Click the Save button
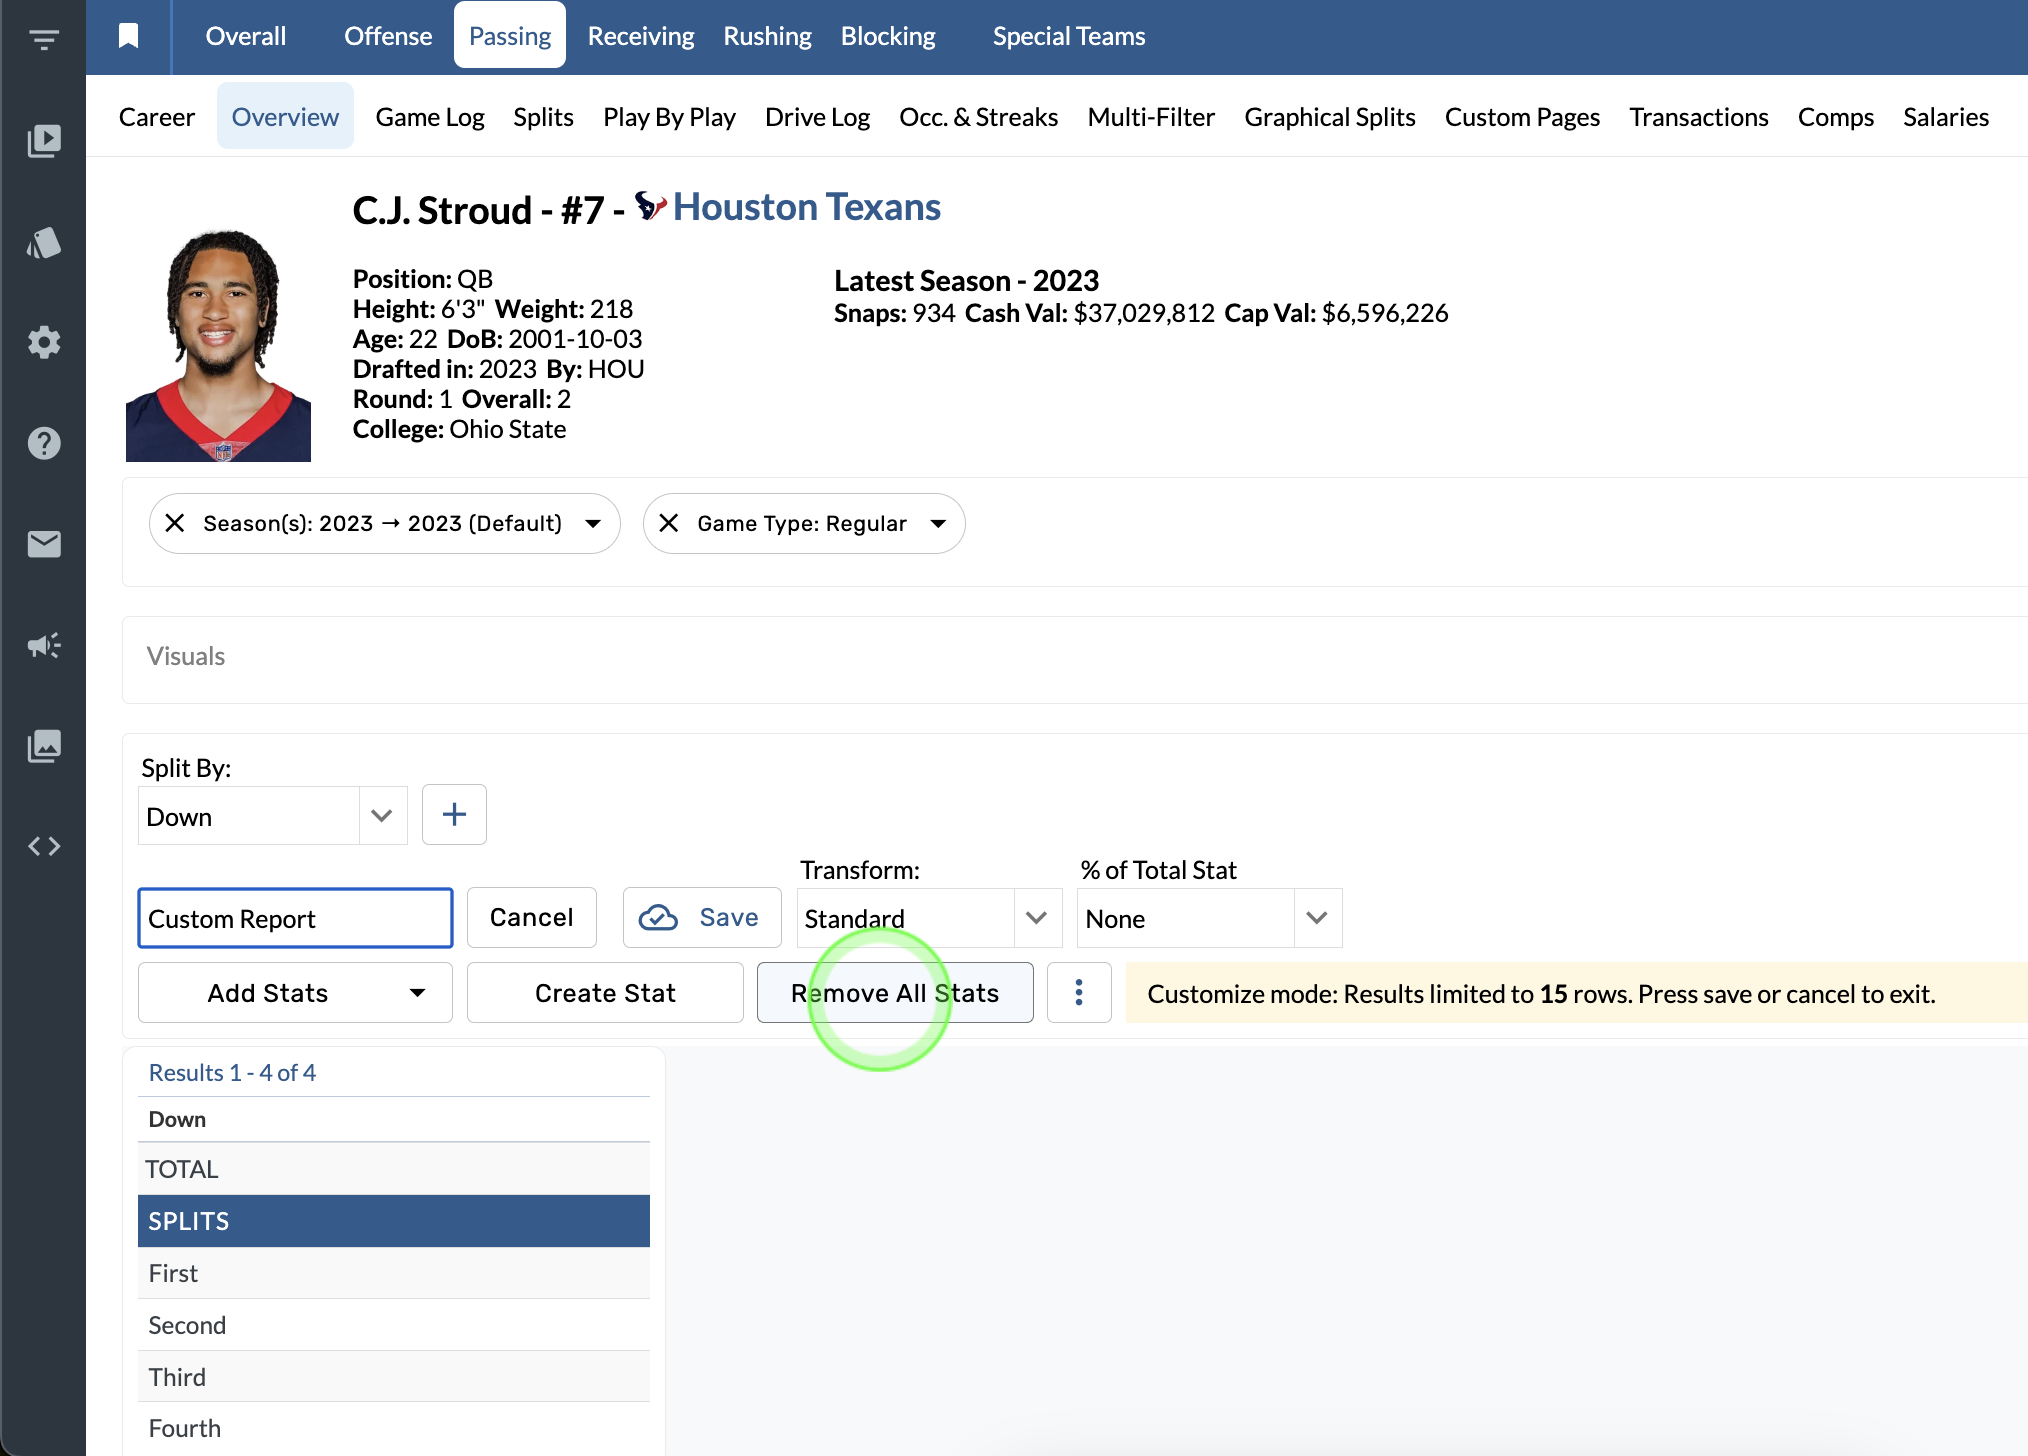 tap(701, 918)
